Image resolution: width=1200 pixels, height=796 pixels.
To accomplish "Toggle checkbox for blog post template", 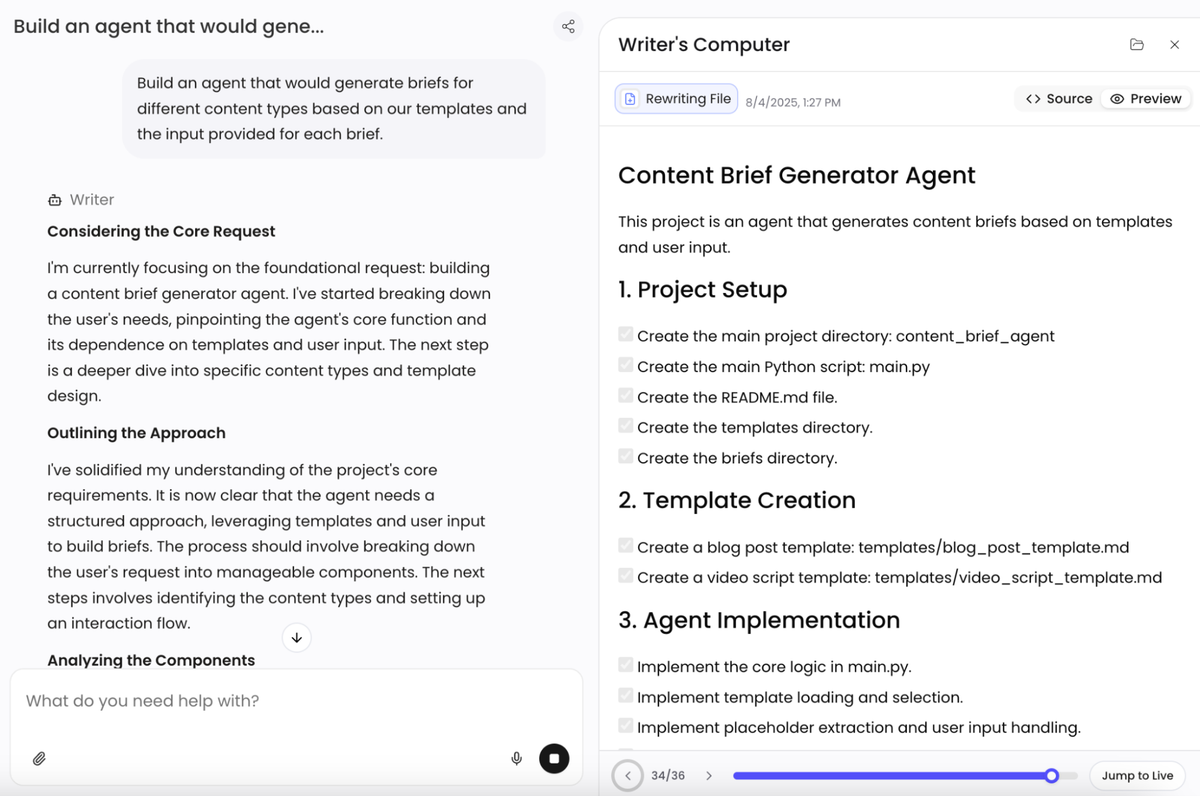I will click(x=626, y=547).
